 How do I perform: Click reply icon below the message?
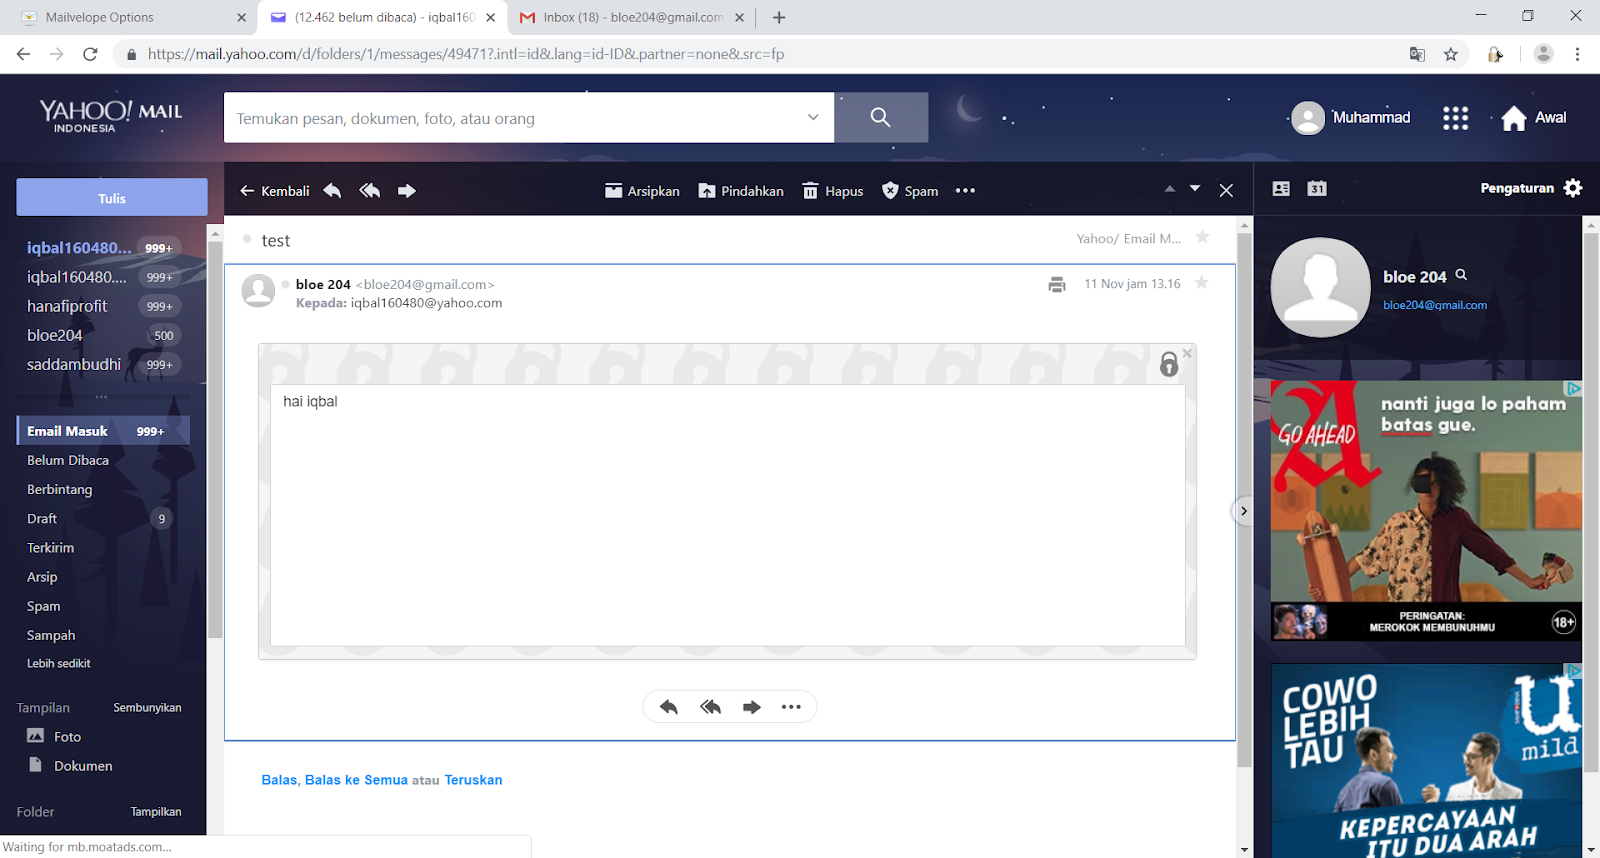click(669, 707)
